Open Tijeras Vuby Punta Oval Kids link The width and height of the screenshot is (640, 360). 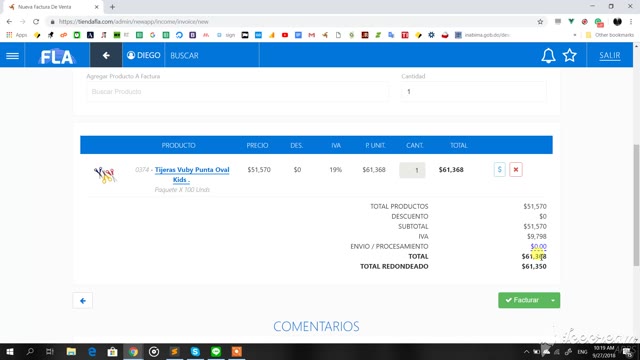[192, 174]
